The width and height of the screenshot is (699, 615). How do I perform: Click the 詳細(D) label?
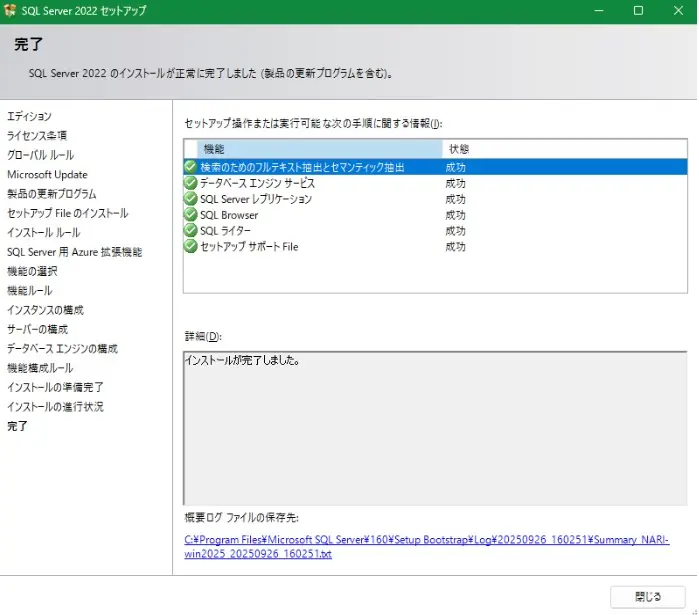[x=203, y=336]
